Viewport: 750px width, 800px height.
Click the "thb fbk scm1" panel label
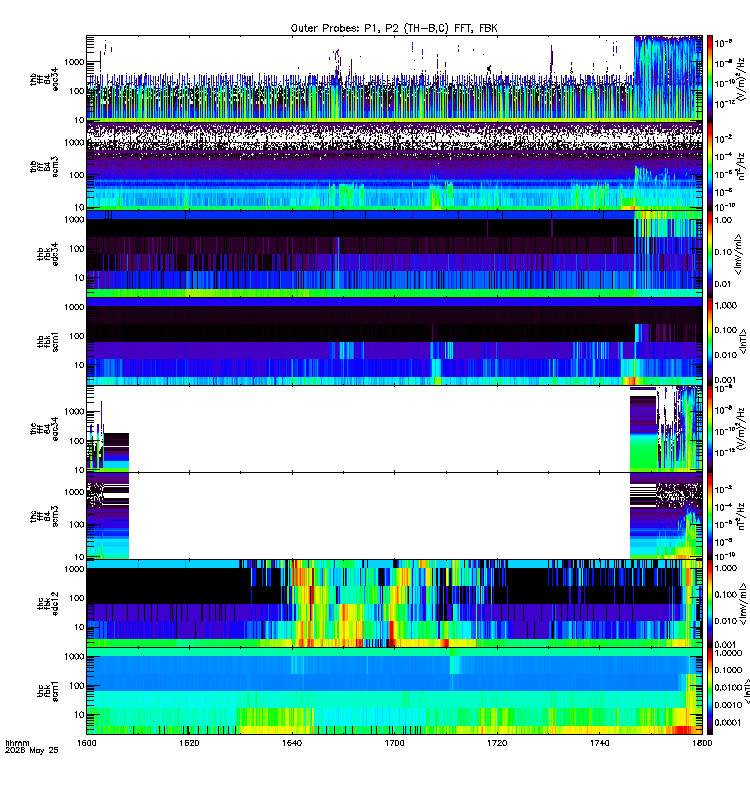click(48, 341)
